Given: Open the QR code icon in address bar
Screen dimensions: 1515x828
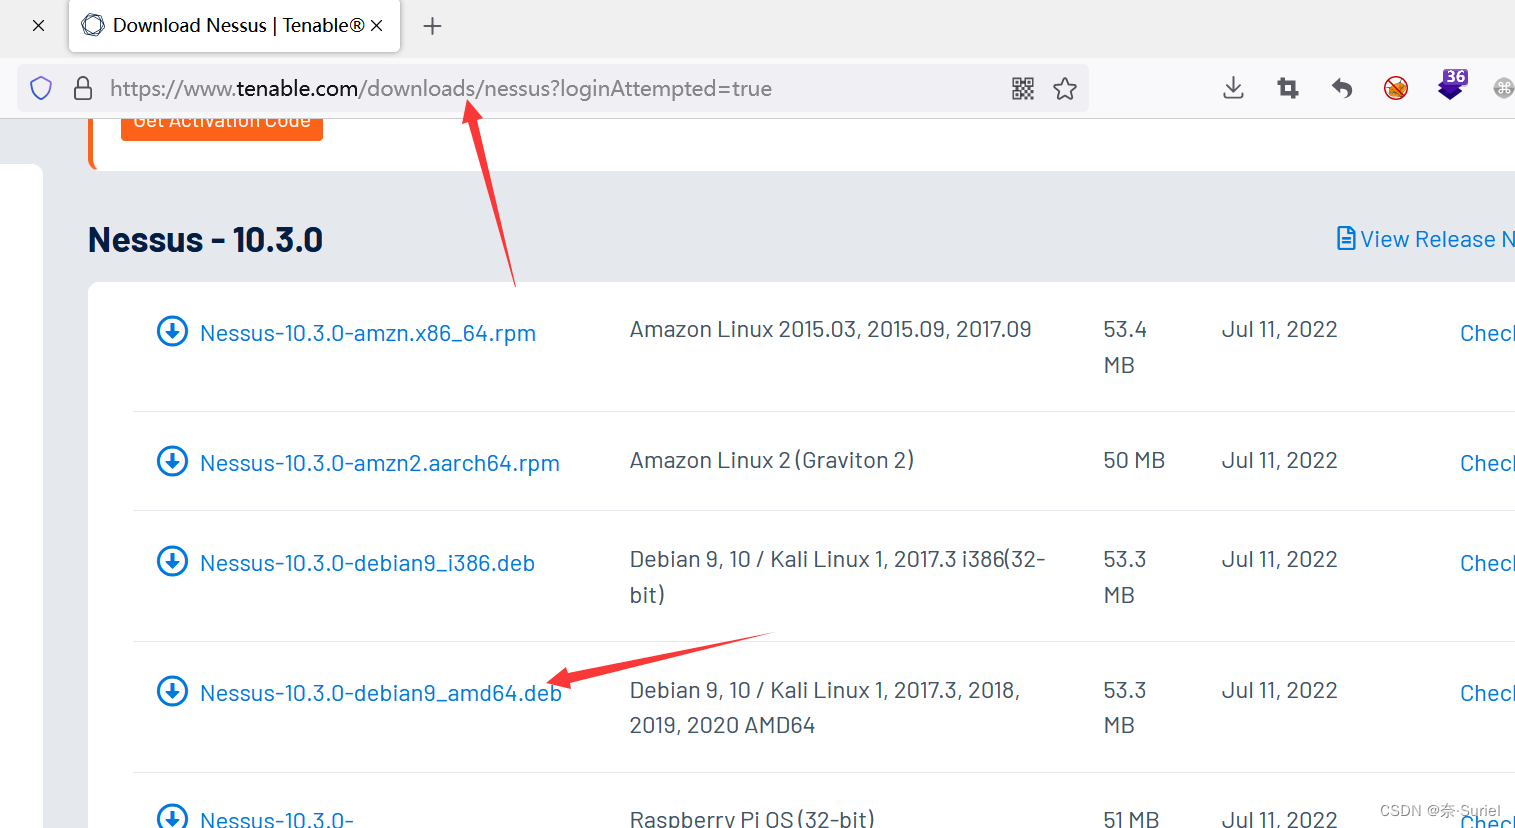Looking at the screenshot, I should click(x=1023, y=88).
